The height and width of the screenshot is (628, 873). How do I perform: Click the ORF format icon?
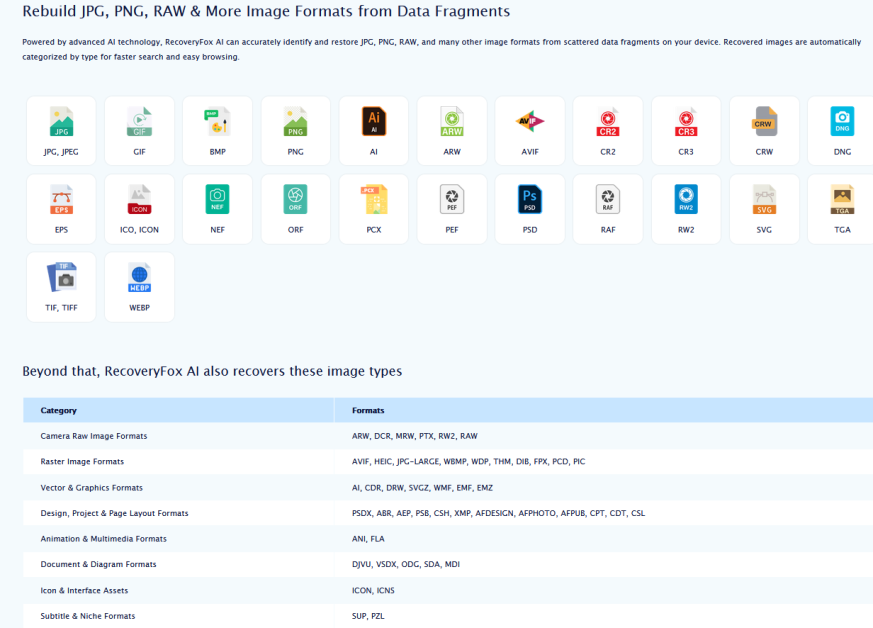point(296,199)
